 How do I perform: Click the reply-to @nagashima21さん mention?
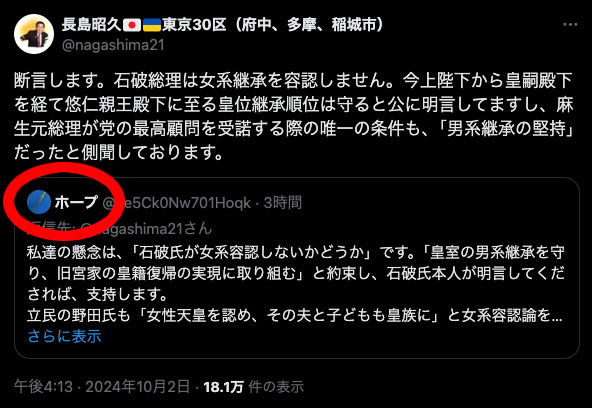click(x=146, y=228)
